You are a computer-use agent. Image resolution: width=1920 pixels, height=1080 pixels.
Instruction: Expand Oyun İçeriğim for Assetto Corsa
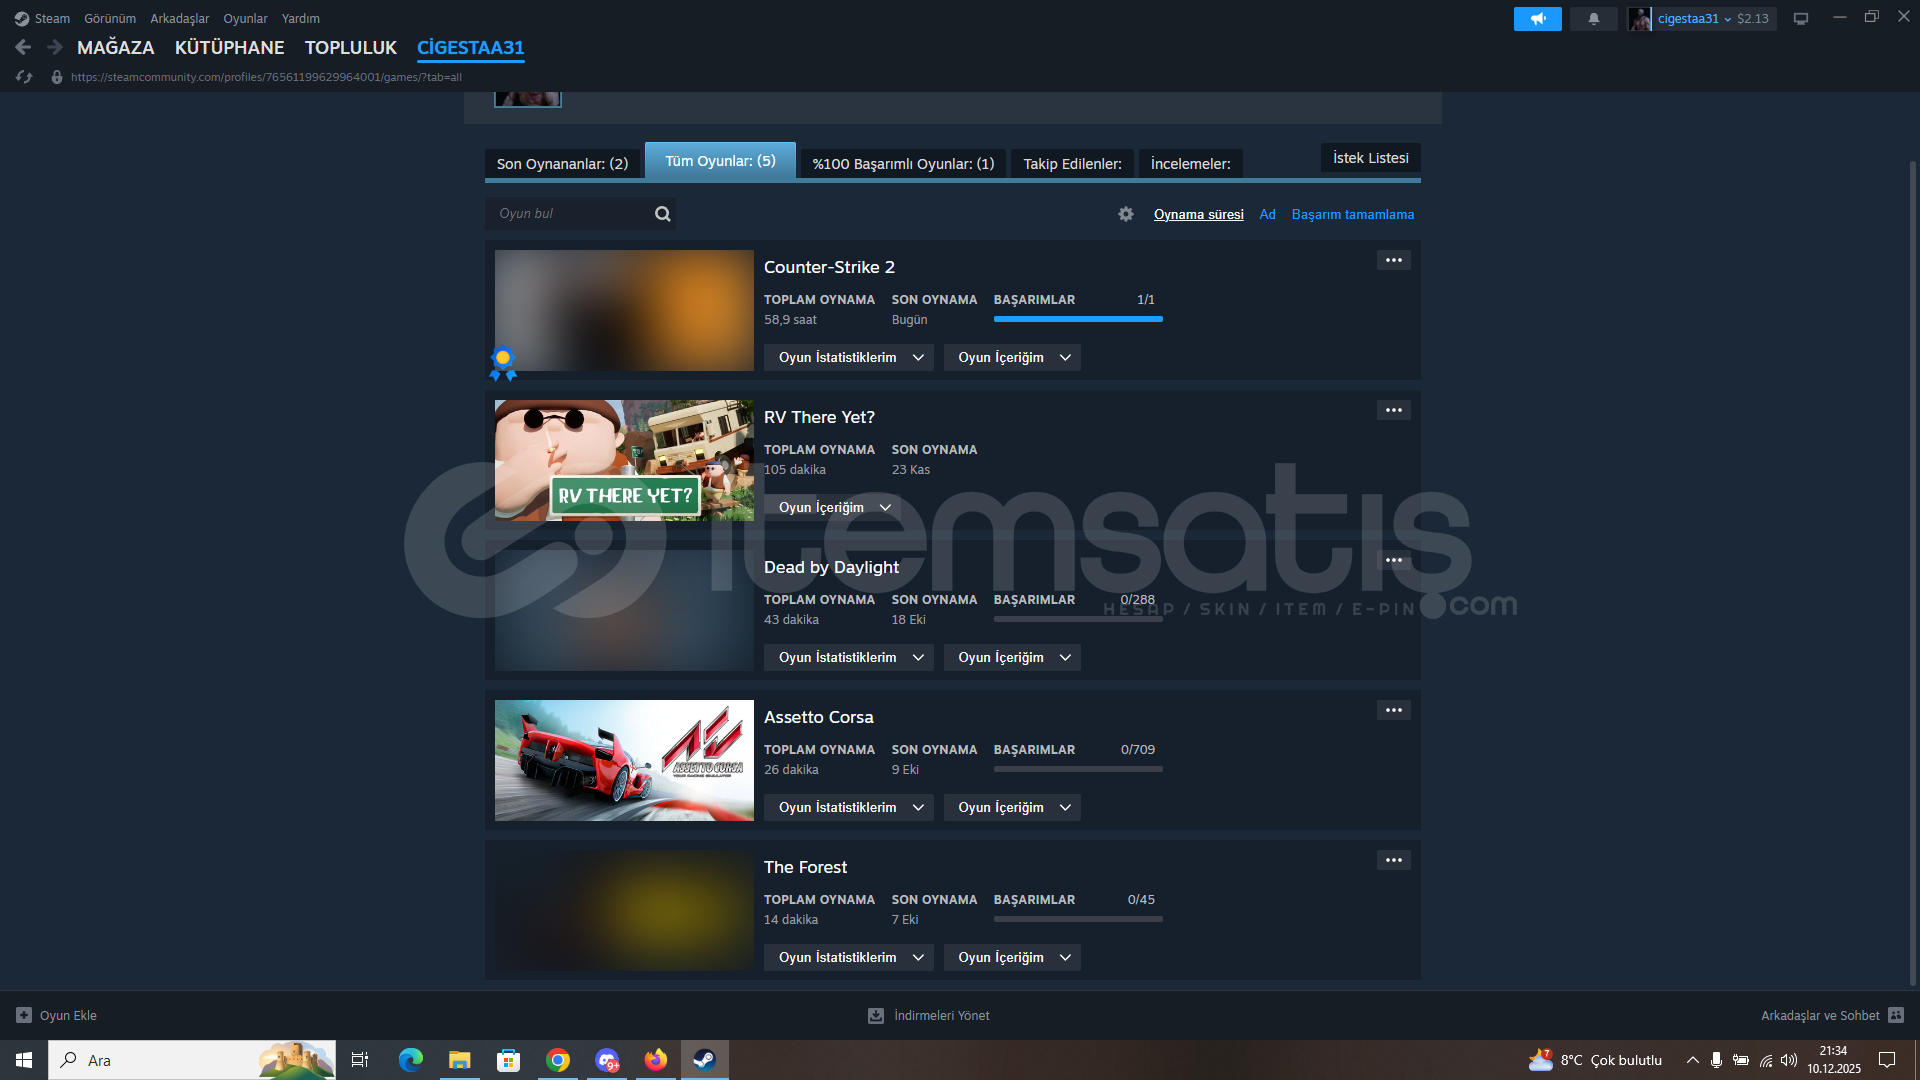(x=1012, y=808)
